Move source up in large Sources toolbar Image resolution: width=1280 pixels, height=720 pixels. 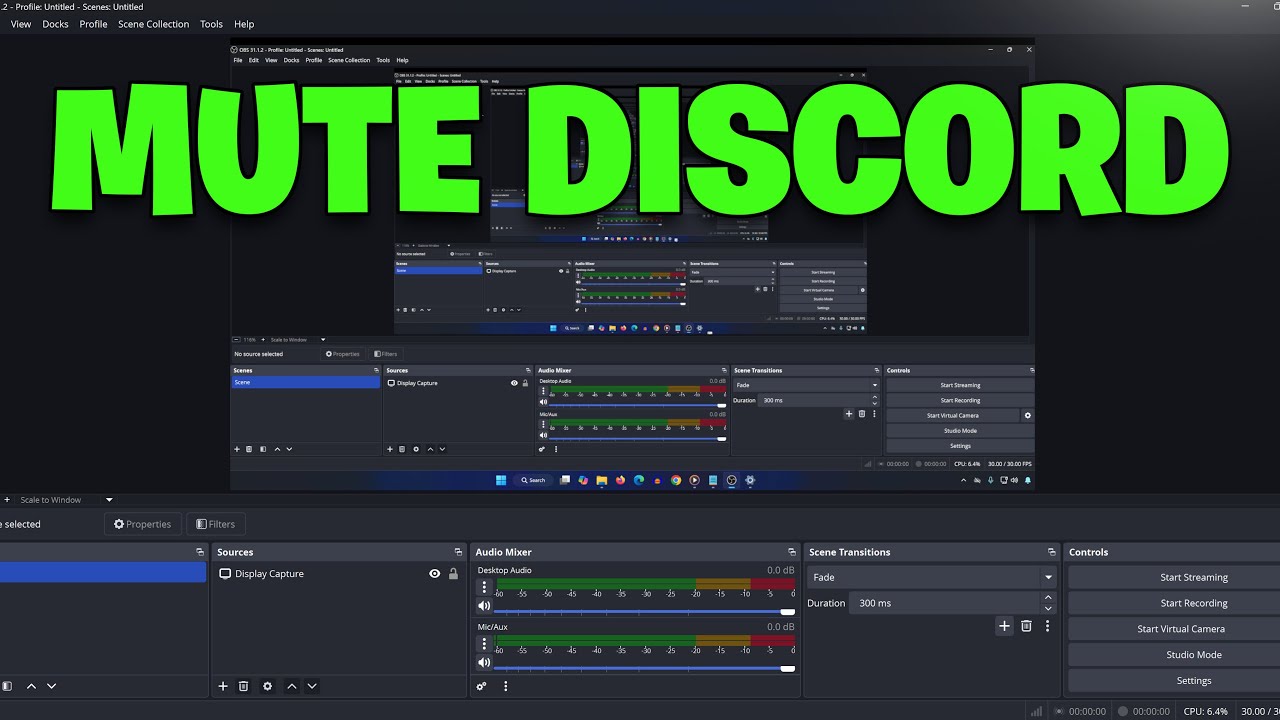click(291, 686)
